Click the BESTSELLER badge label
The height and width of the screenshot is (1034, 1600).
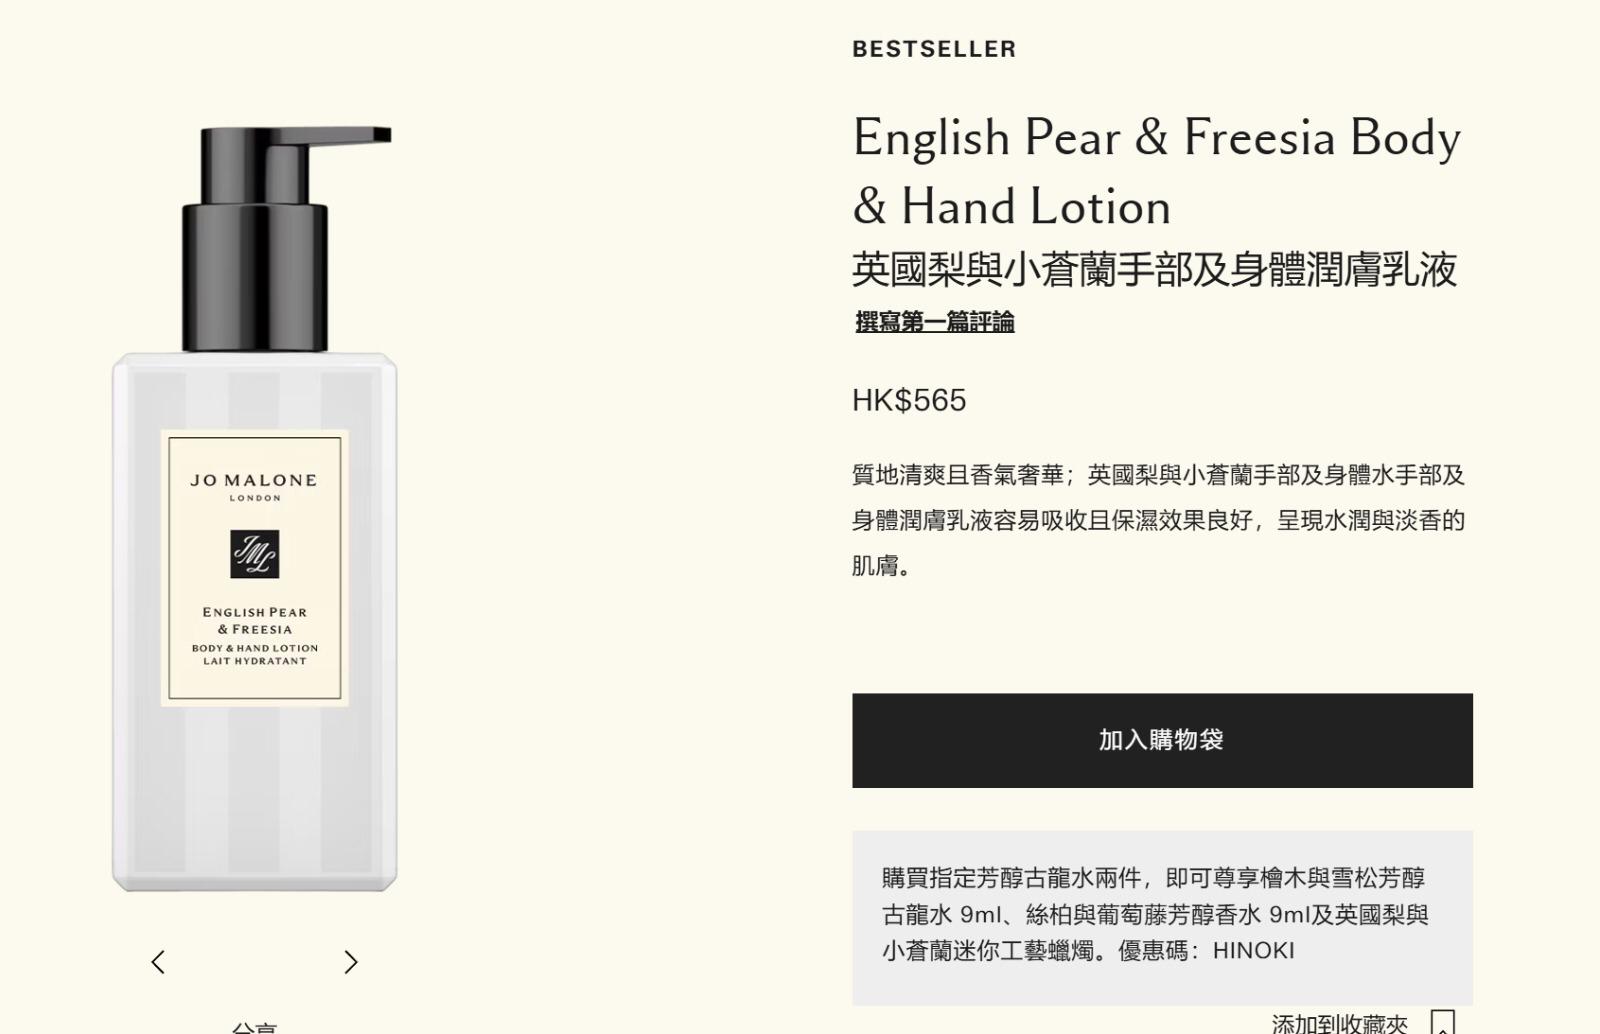(x=934, y=49)
